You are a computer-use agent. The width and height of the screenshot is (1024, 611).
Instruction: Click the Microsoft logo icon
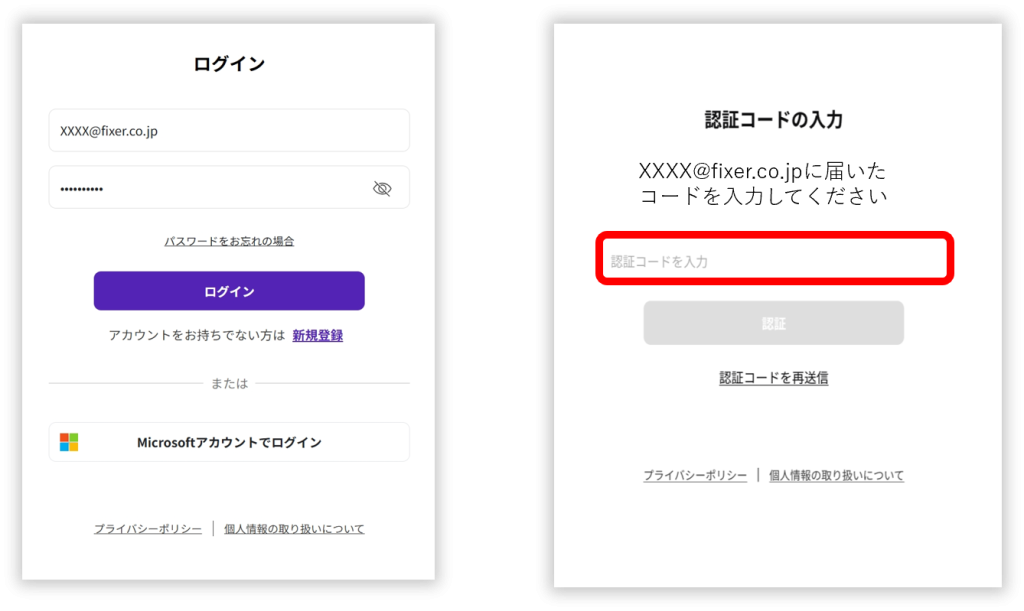[69, 442]
